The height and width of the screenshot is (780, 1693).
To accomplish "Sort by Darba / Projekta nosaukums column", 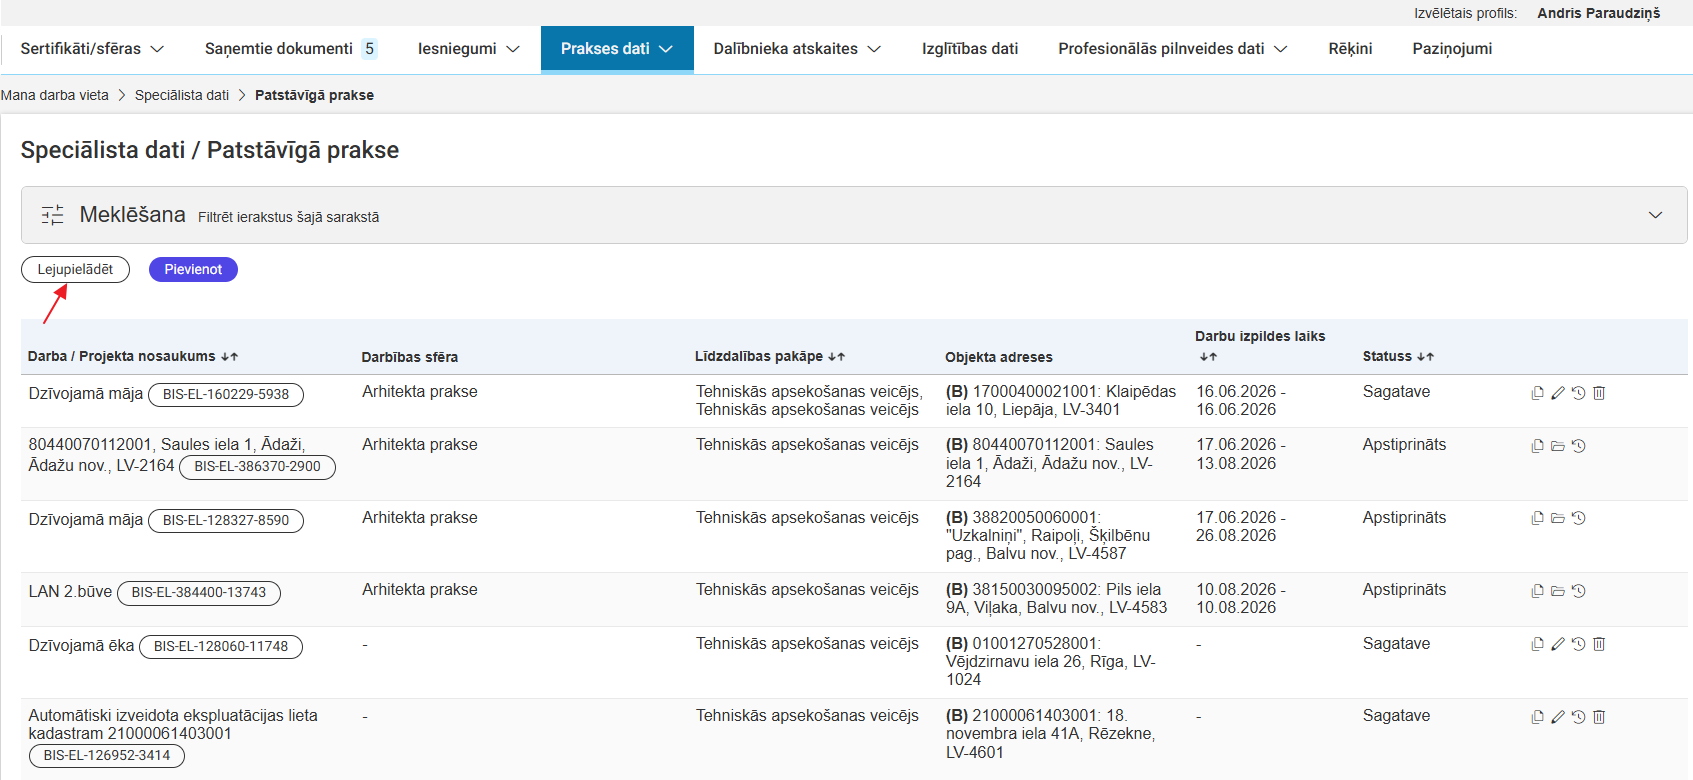I will tap(133, 357).
